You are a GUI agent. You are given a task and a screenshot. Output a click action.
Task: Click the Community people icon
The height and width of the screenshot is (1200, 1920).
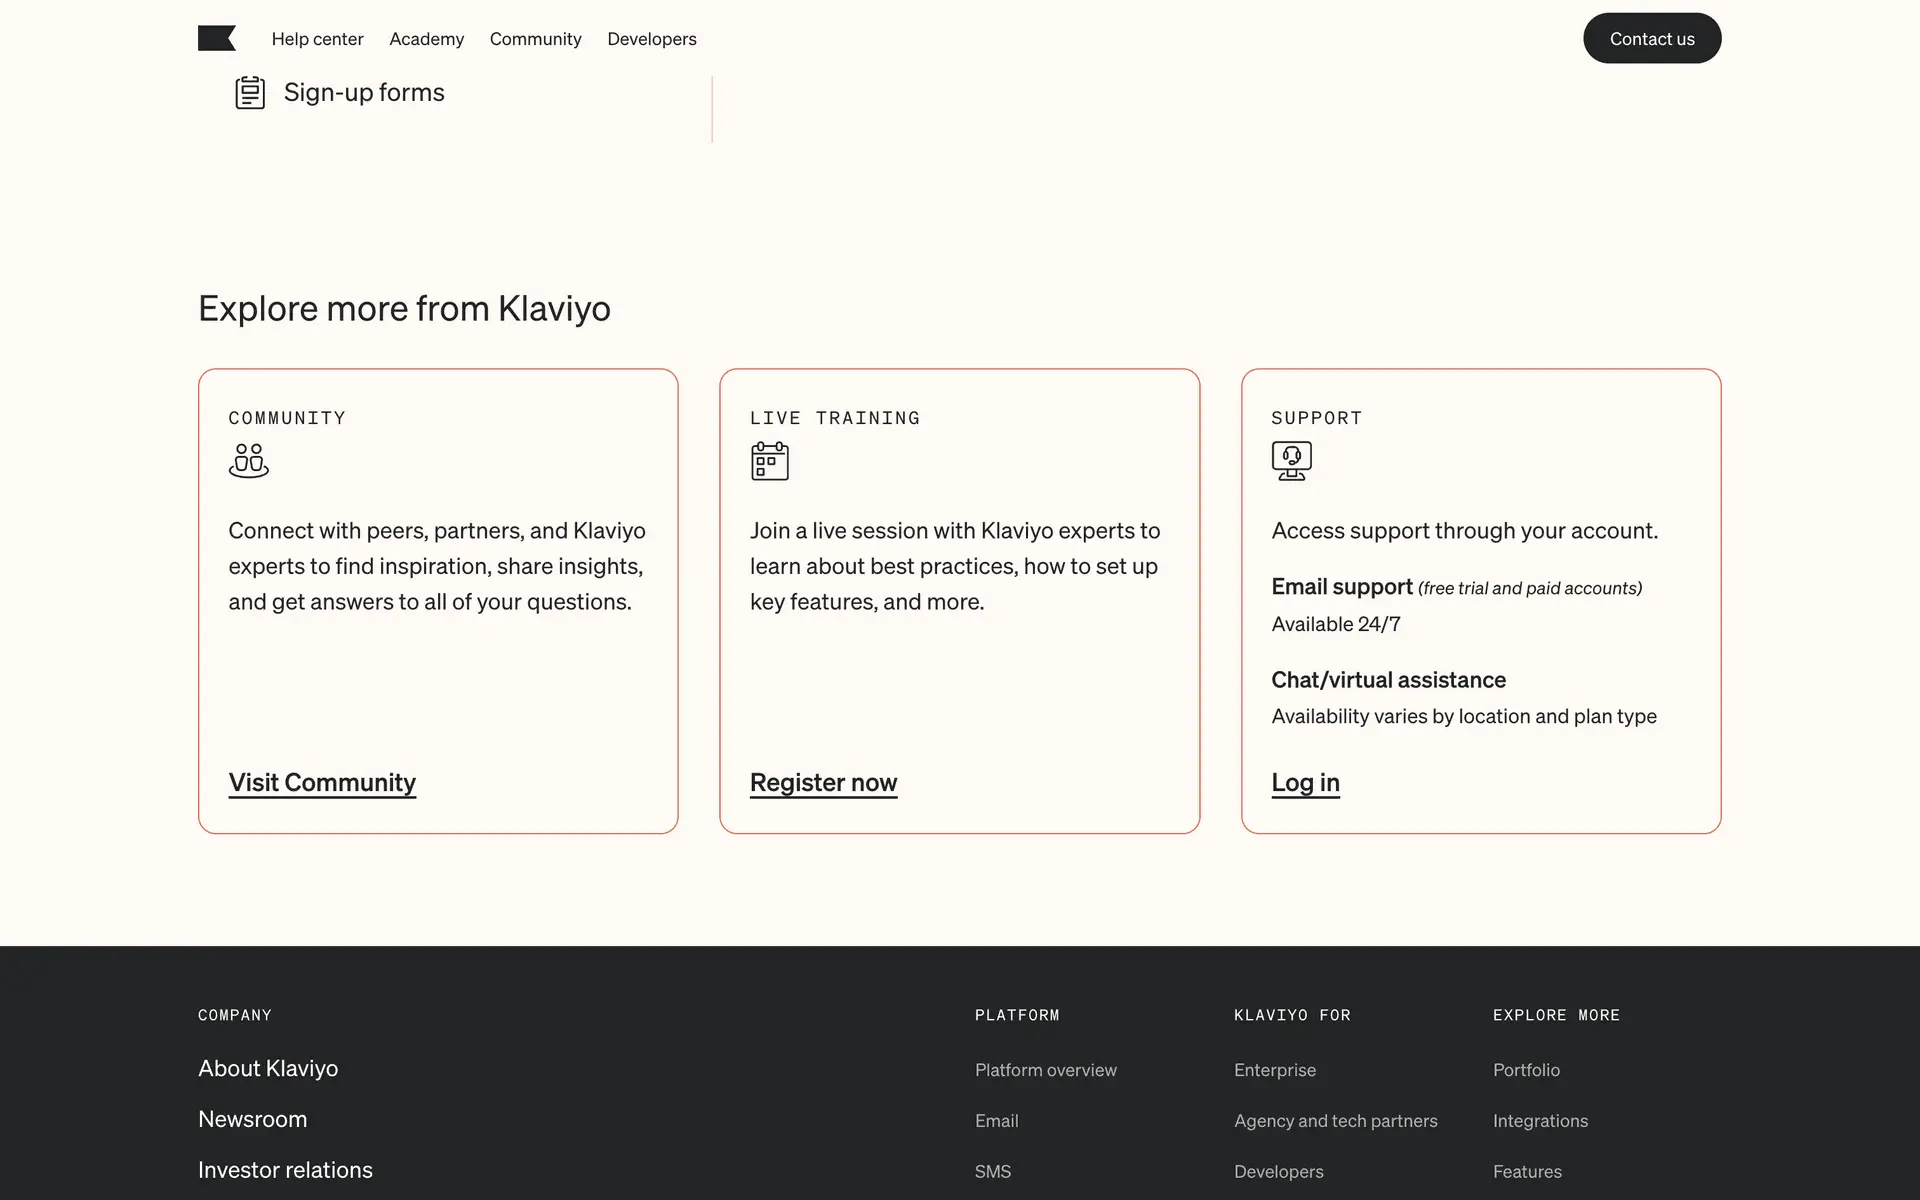point(248,461)
